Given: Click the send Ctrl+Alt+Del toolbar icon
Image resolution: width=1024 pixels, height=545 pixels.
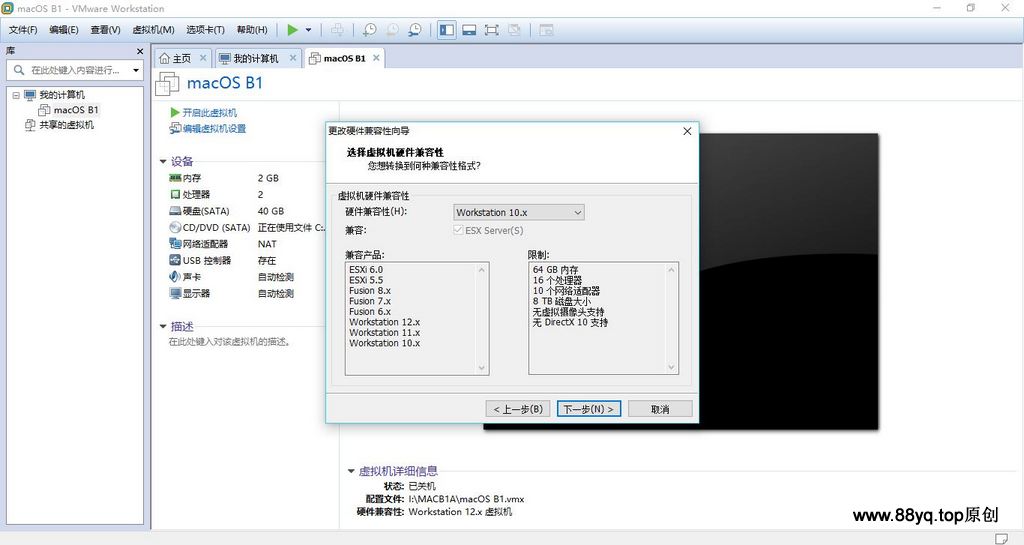Looking at the screenshot, I should (337, 29).
